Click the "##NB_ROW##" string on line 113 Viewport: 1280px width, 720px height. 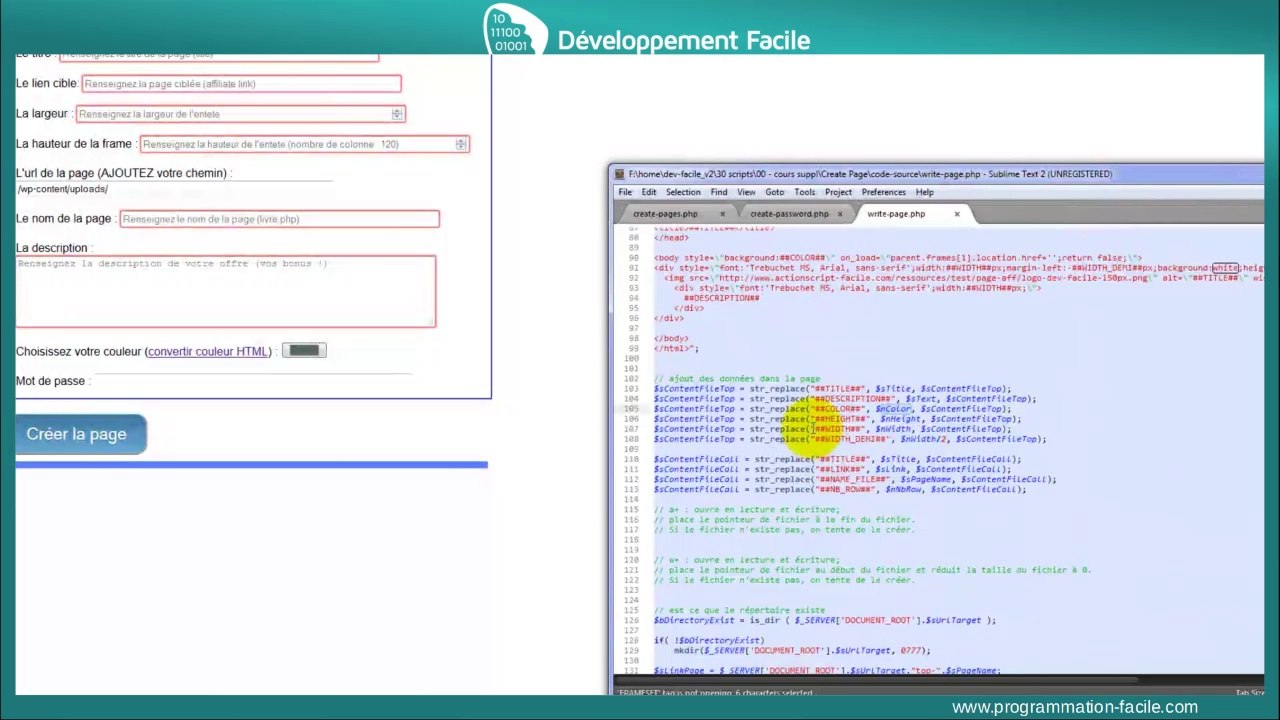(x=845, y=489)
